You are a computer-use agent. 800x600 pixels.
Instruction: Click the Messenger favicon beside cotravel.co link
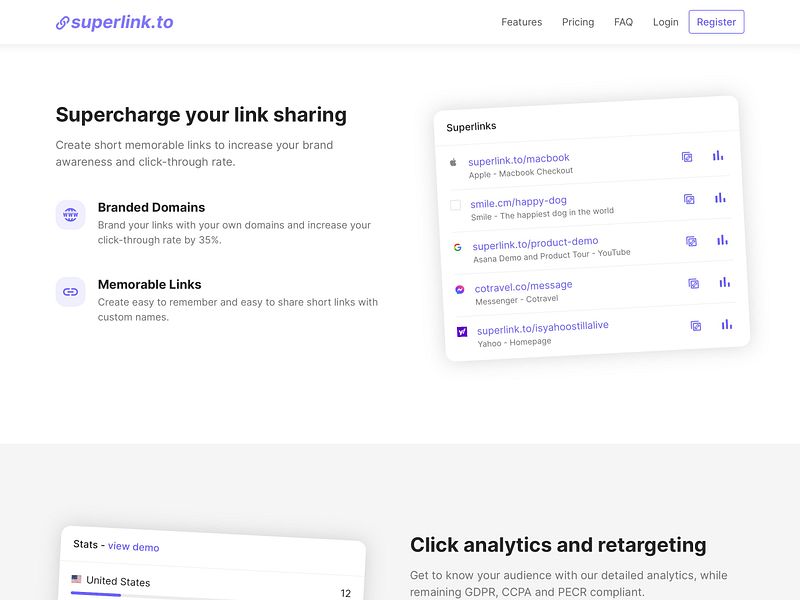click(x=460, y=290)
